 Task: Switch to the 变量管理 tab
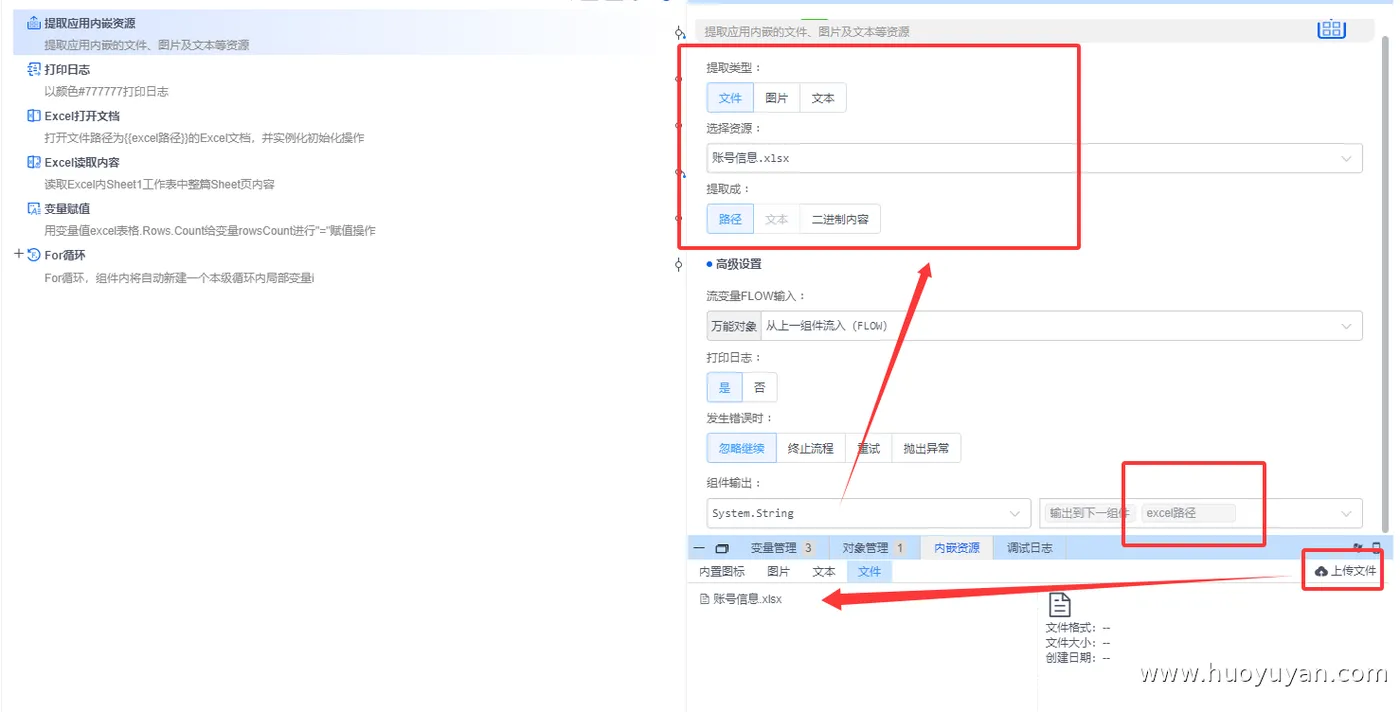coord(782,548)
